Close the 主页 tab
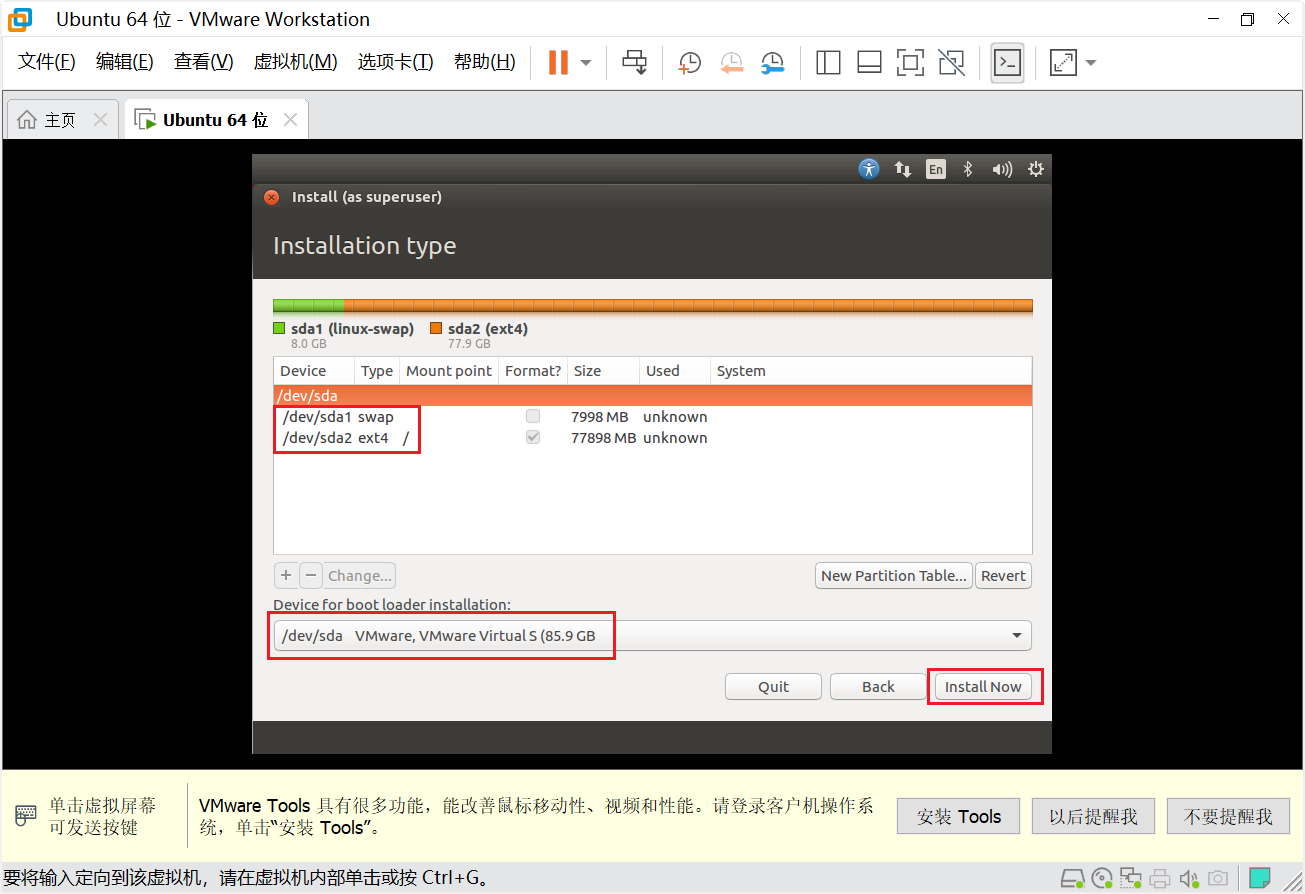The height and width of the screenshot is (894, 1305). 100,120
